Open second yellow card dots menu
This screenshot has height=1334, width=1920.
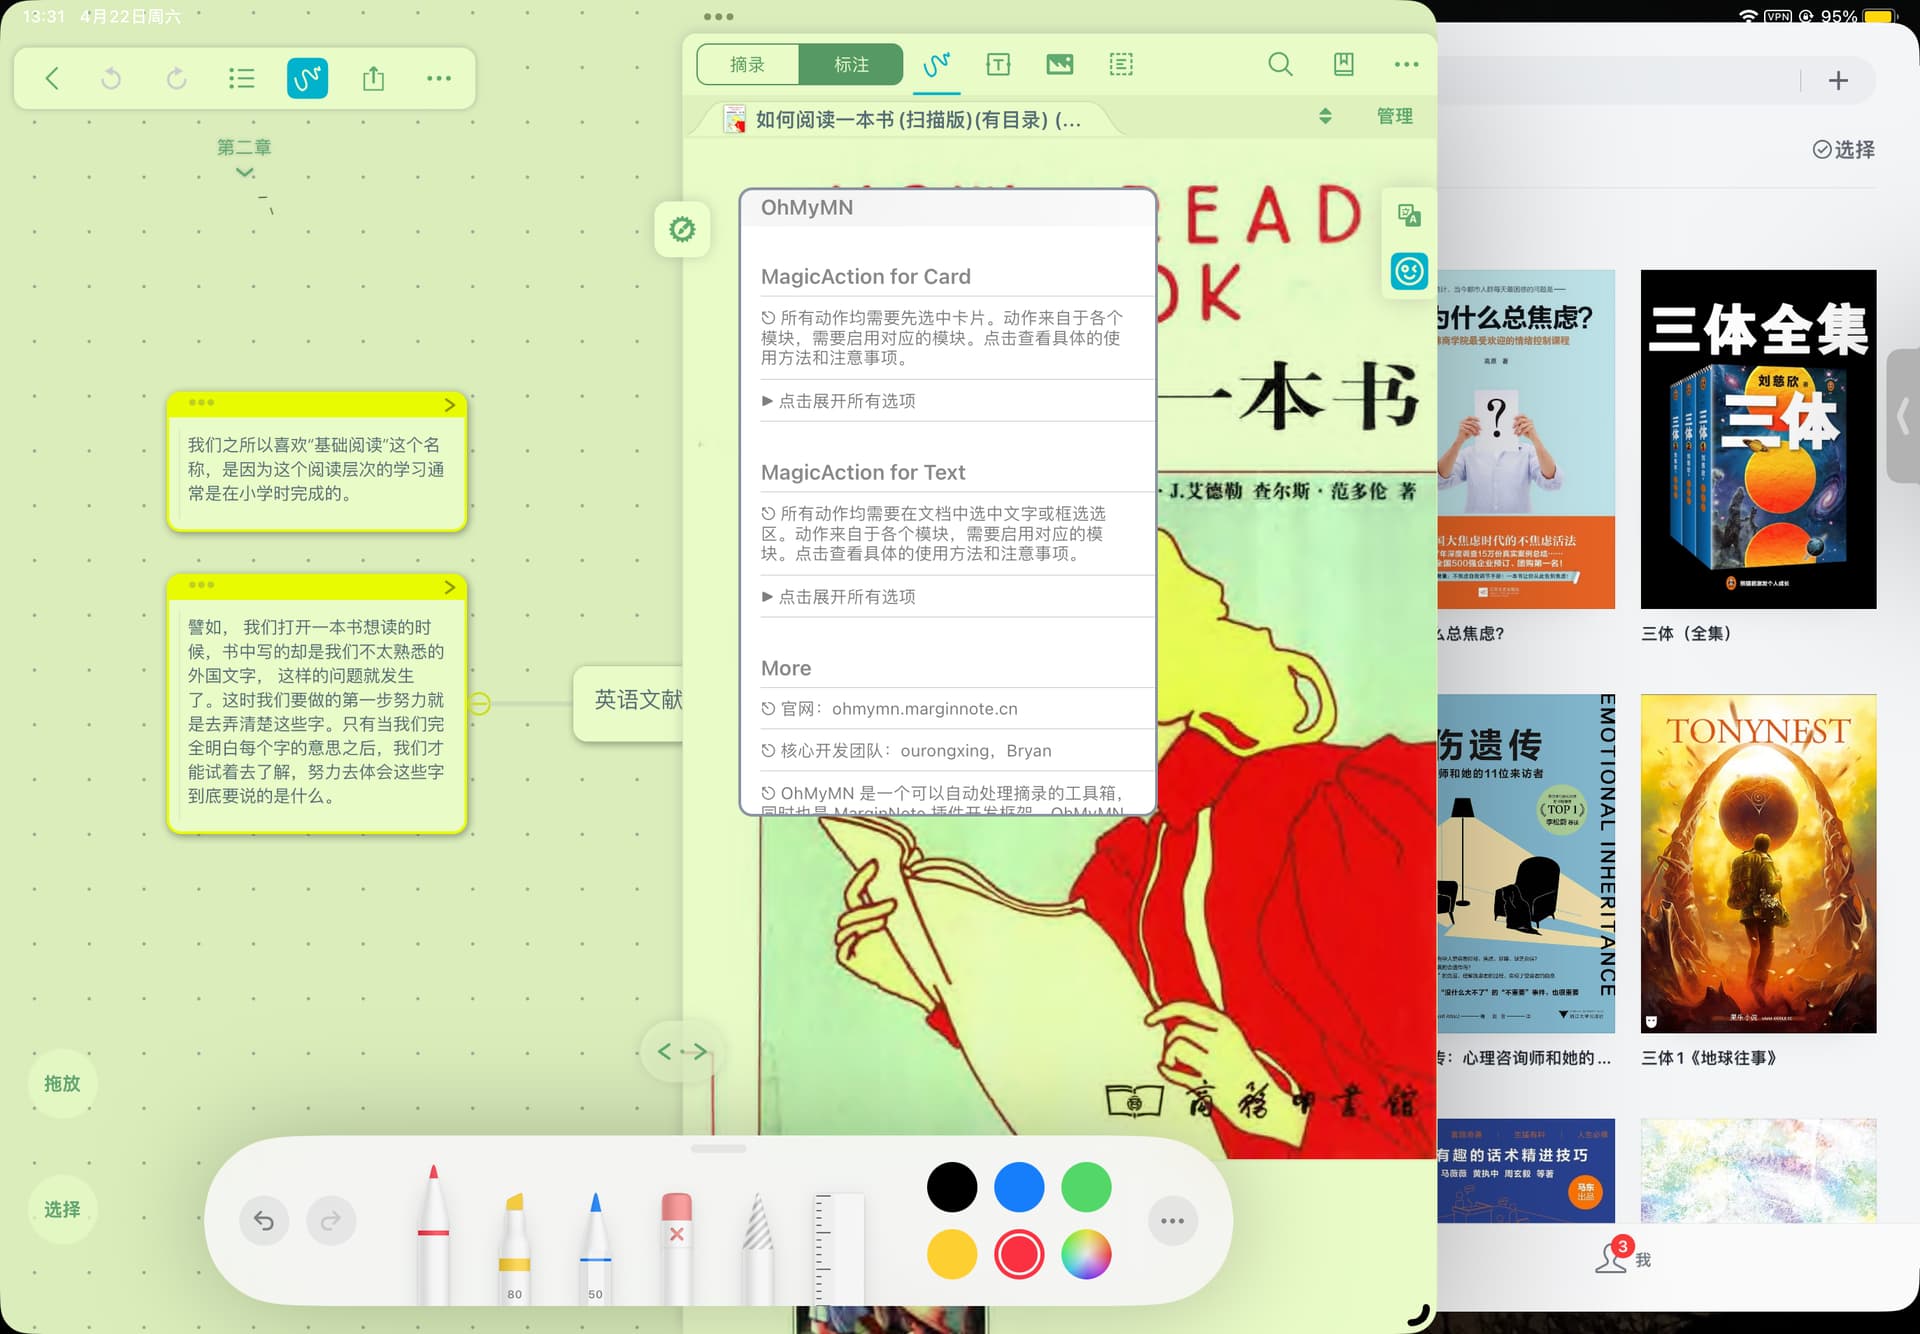click(x=201, y=585)
